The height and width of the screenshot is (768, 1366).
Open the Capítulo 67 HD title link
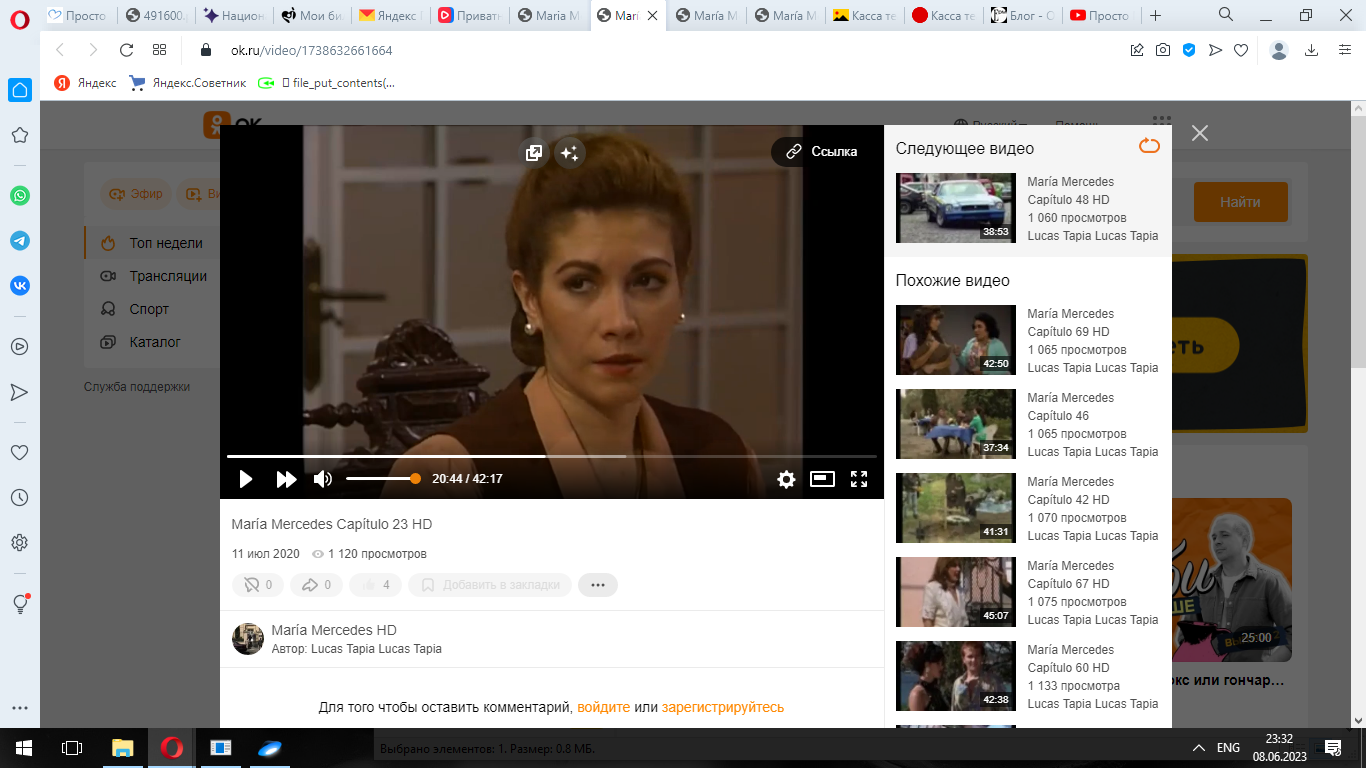[x=1070, y=575]
